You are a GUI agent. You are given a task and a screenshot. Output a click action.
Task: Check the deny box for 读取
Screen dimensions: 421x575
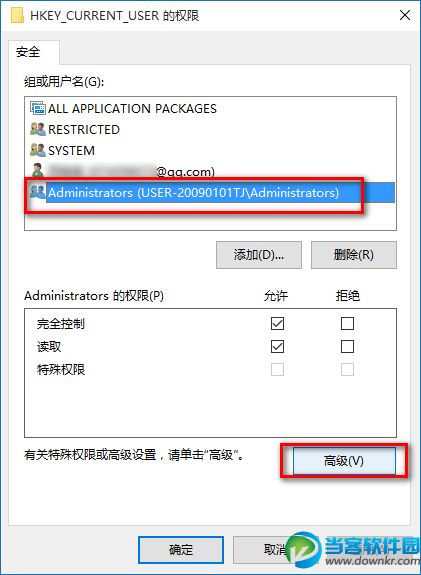347,347
